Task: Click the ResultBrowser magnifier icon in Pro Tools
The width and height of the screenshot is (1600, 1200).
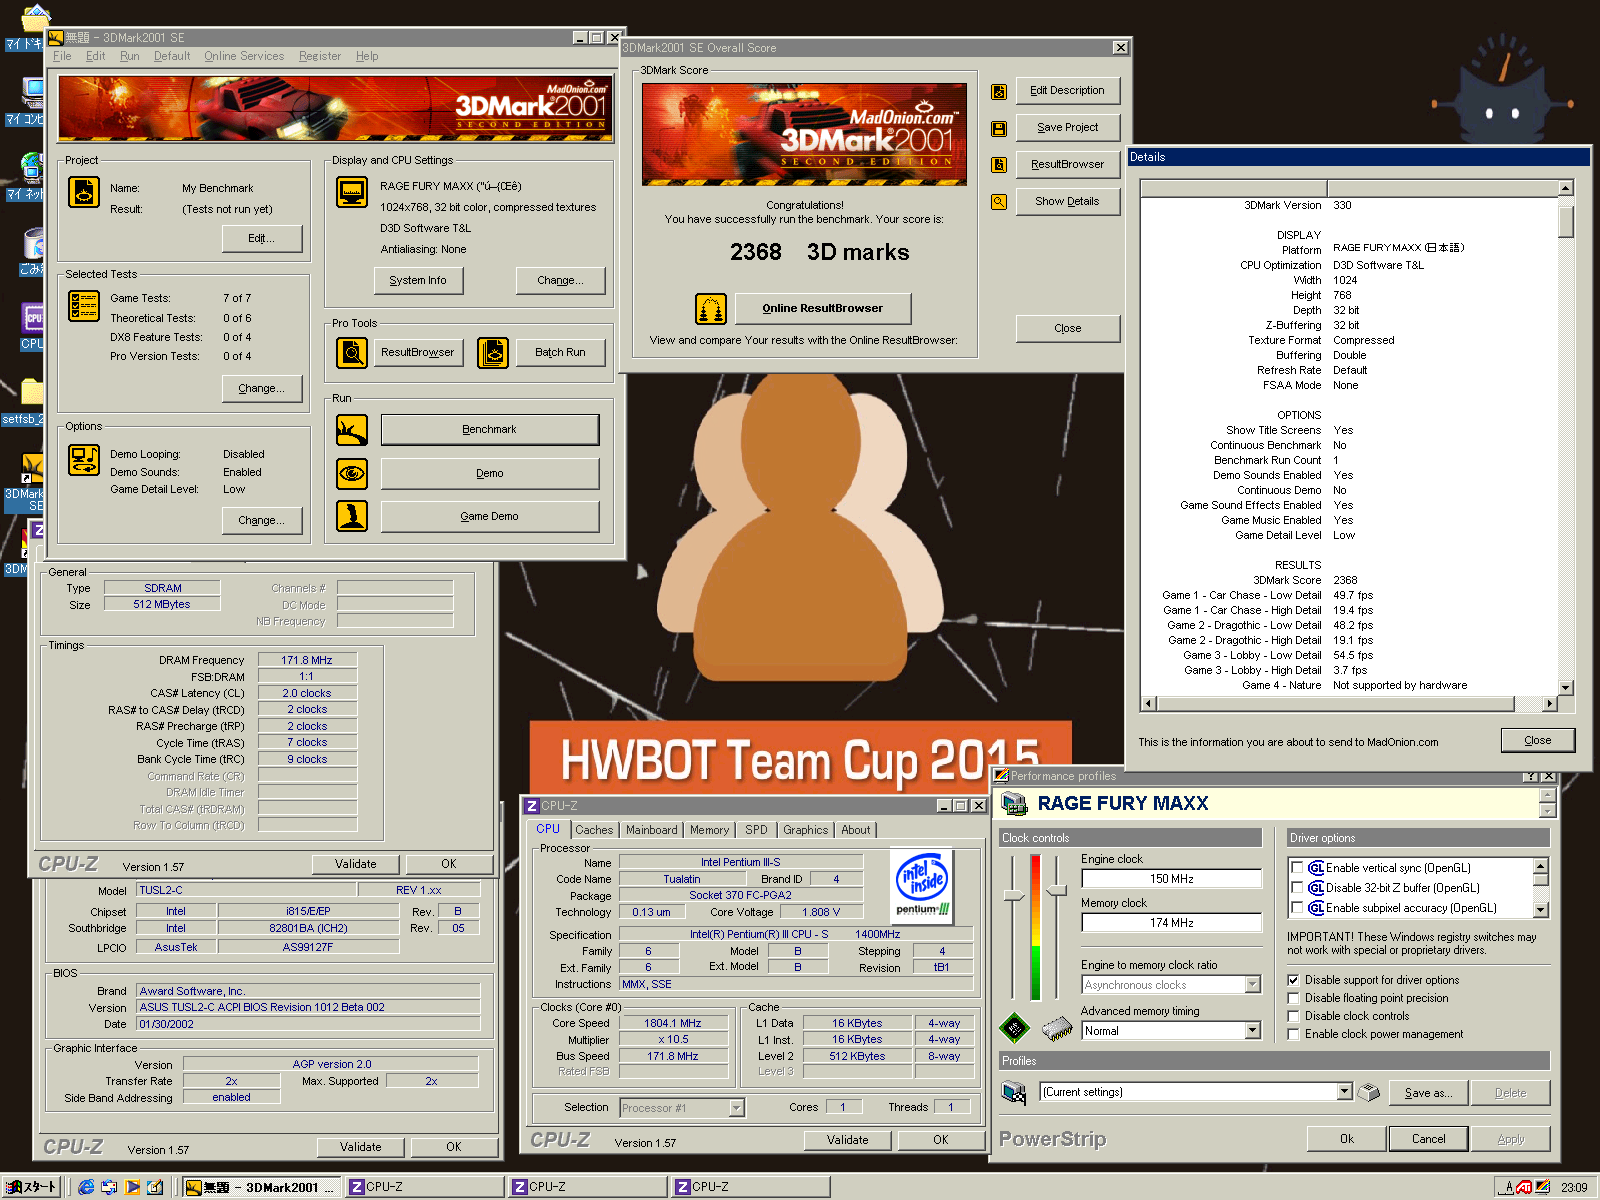Action: pyautogui.click(x=352, y=352)
